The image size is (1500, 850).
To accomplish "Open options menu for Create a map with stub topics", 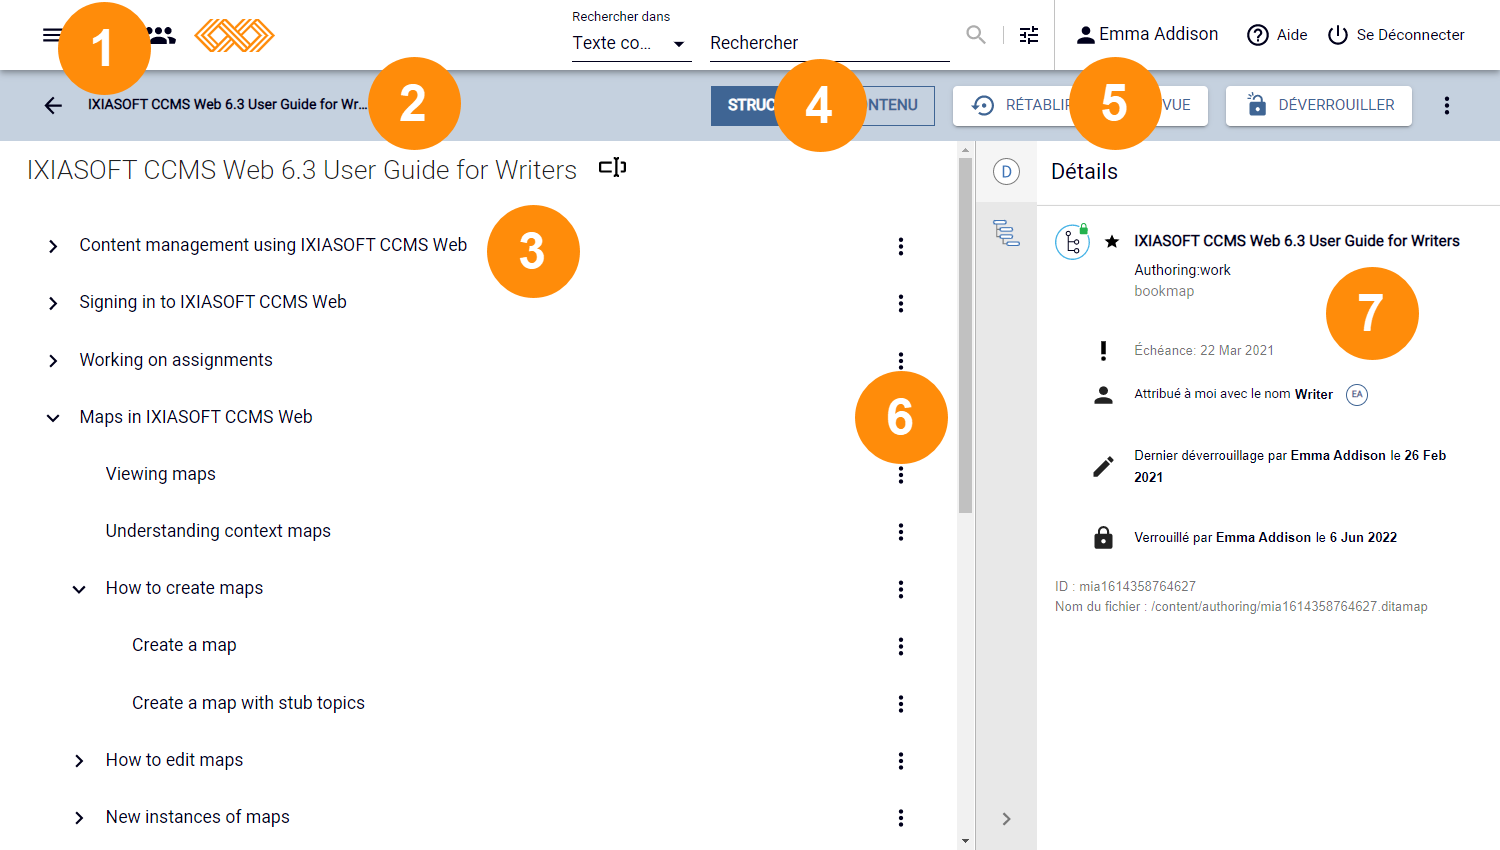I will [901, 704].
